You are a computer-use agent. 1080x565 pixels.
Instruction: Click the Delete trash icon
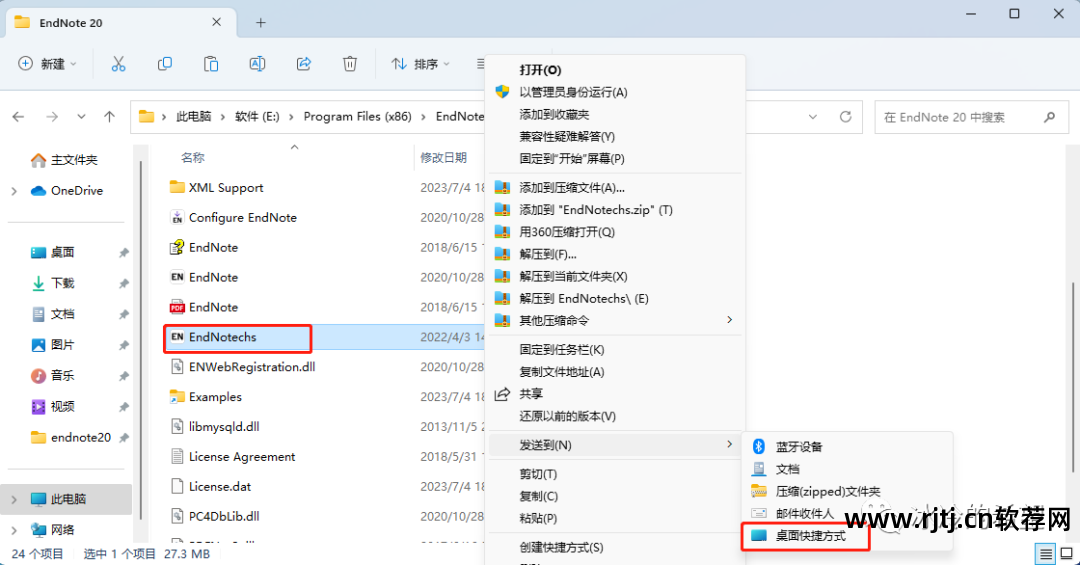(x=350, y=64)
